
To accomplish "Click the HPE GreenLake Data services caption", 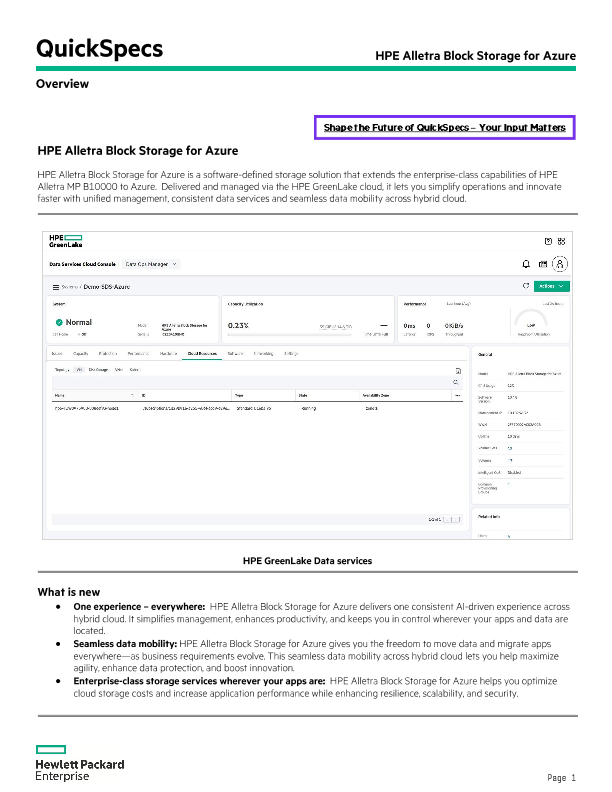I will (x=307, y=561).
